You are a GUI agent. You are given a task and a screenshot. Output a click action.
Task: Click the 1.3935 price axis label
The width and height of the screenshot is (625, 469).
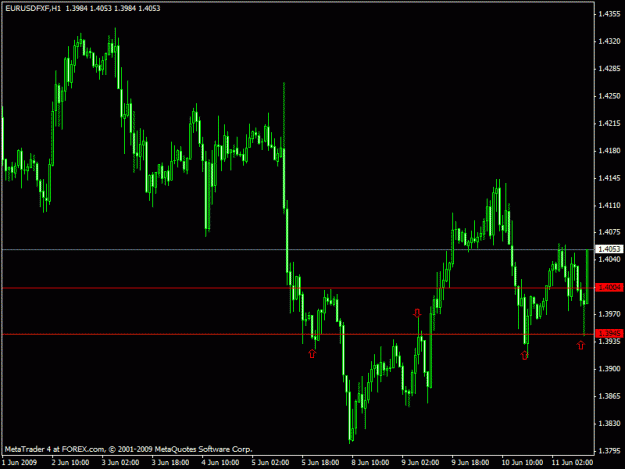(x=609, y=341)
